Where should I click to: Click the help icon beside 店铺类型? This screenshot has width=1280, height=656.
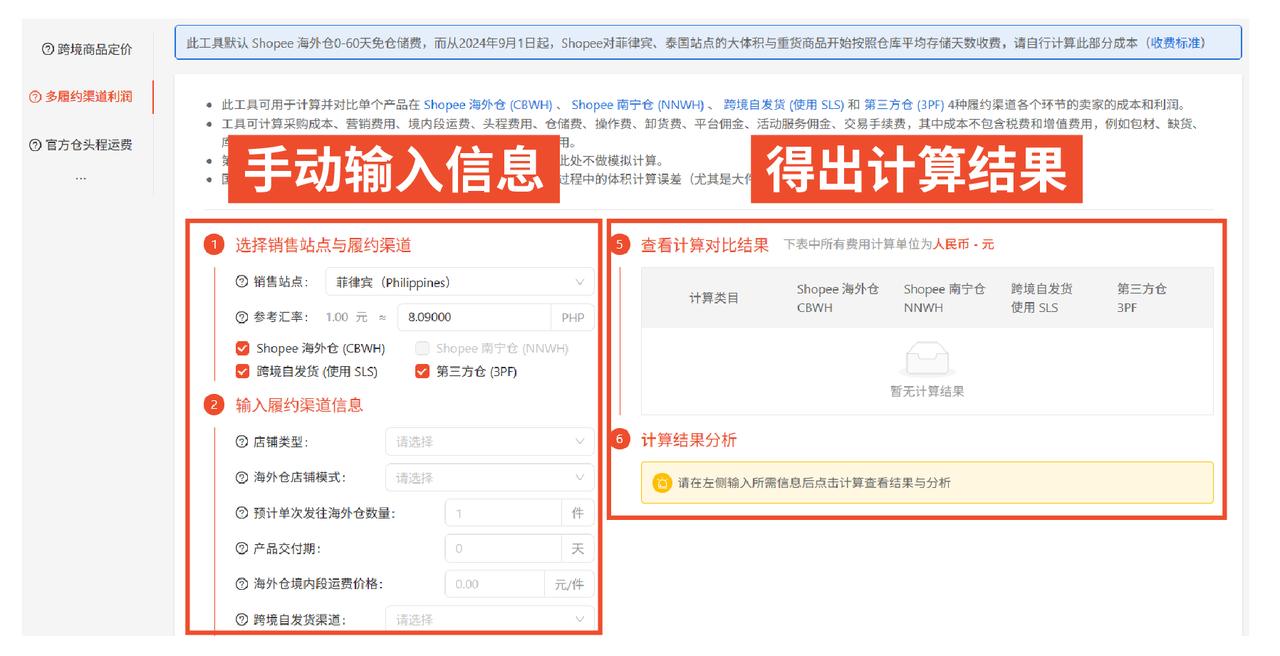(241, 441)
